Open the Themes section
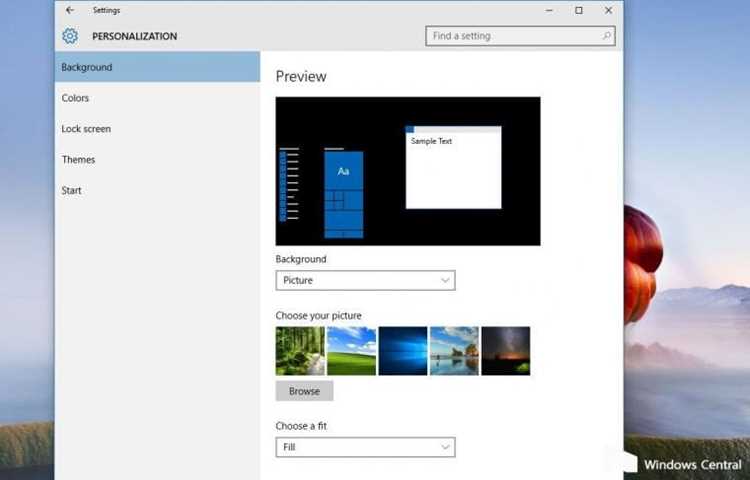Image resolution: width=750 pixels, height=480 pixels. pyautogui.click(x=157, y=160)
